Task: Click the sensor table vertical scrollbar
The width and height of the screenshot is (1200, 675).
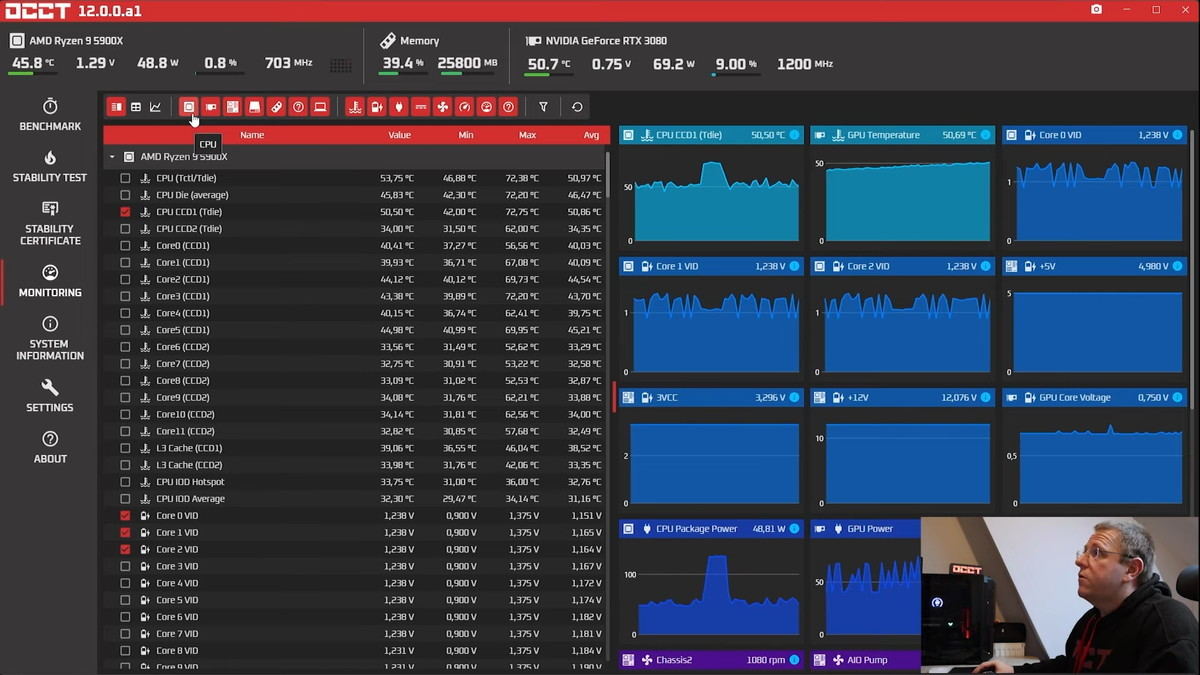Action: pyautogui.click(x=606, y=175)
